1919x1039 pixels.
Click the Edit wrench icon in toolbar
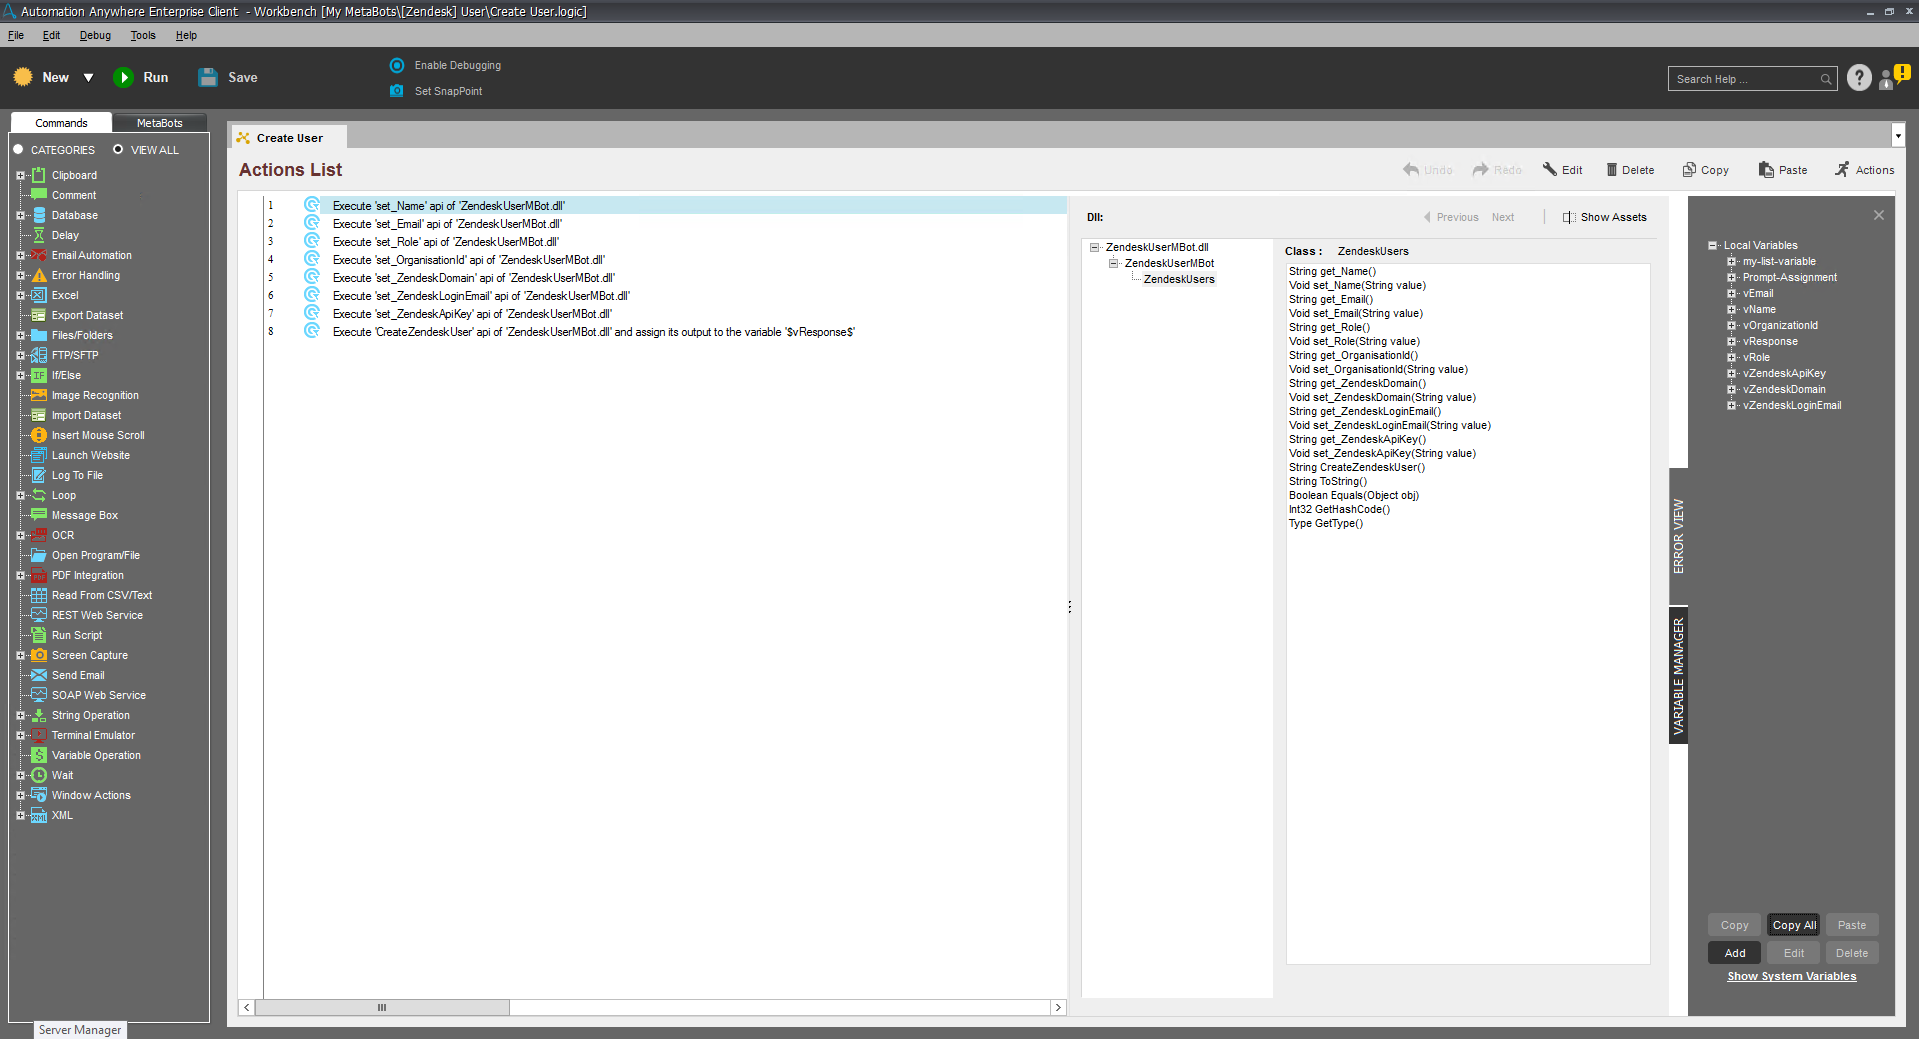1549,170
